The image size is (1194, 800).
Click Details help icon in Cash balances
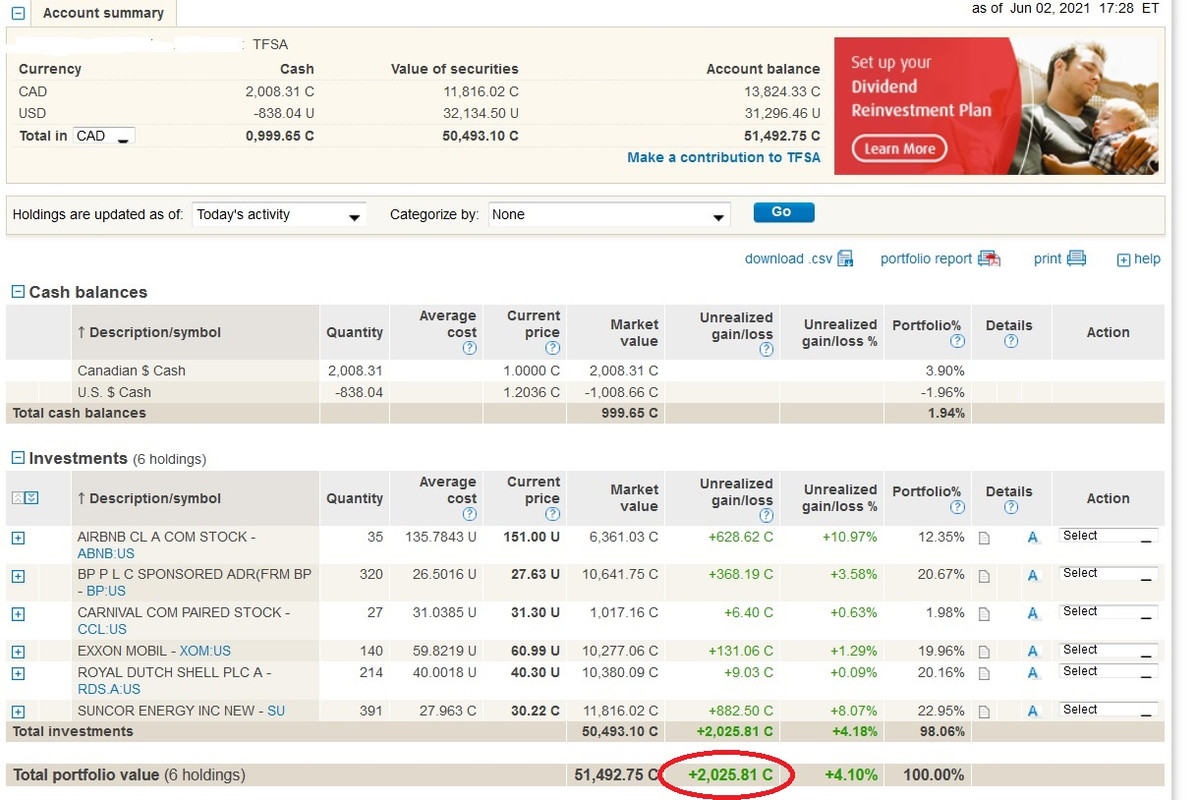(x=1010, y=342)
